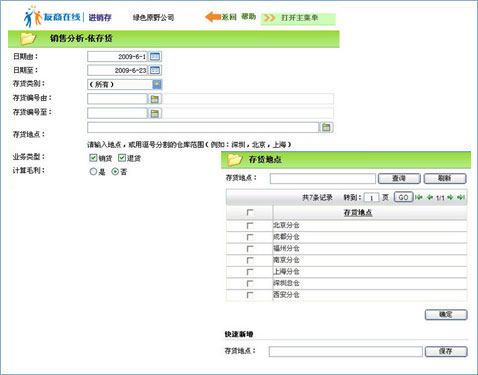Image resolution: width=478 pixels, height=375 pixels.
Task: Check the 上海分仓 row checkbox
Action: pos(250,272)
